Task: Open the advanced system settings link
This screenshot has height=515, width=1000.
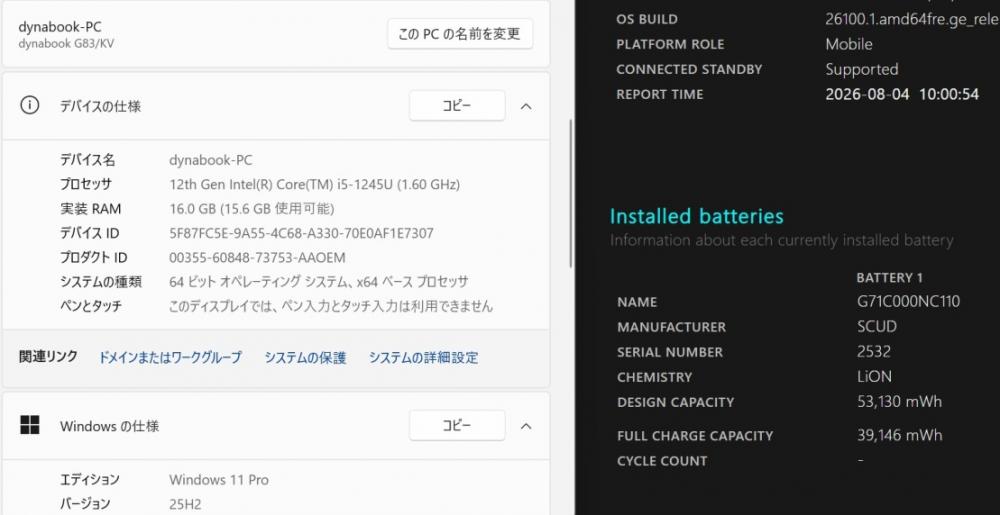Action: point(423,358)
